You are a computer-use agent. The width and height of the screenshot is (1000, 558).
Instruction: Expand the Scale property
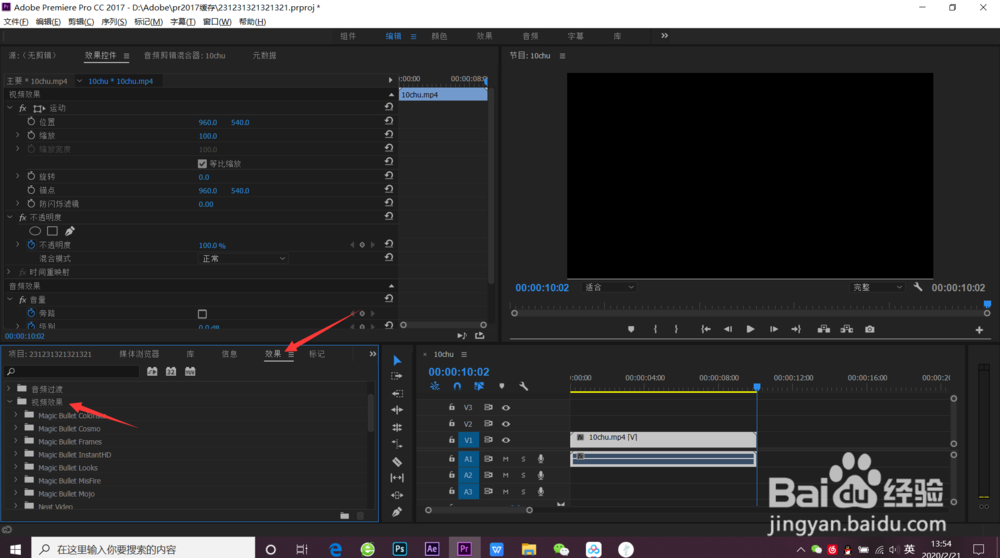17,135
